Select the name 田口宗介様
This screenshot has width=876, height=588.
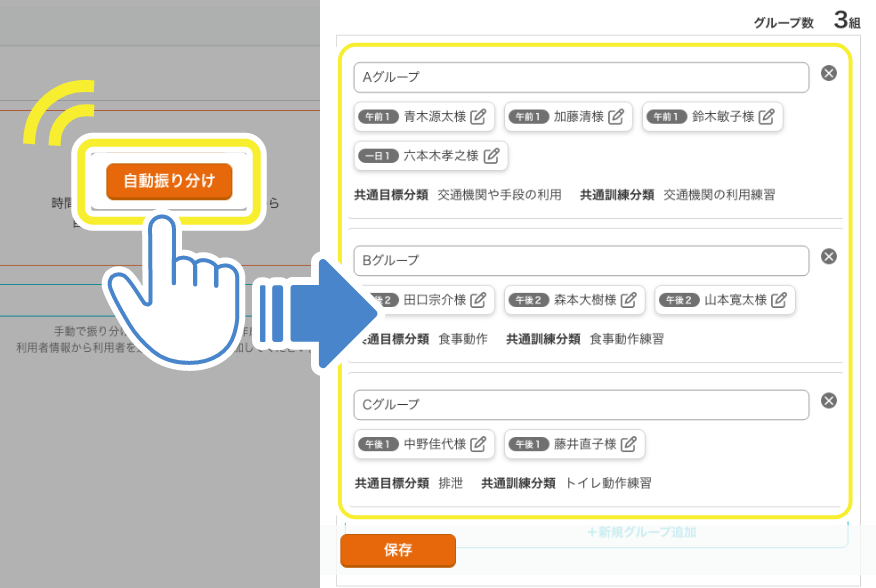click(x=435, y=300)
